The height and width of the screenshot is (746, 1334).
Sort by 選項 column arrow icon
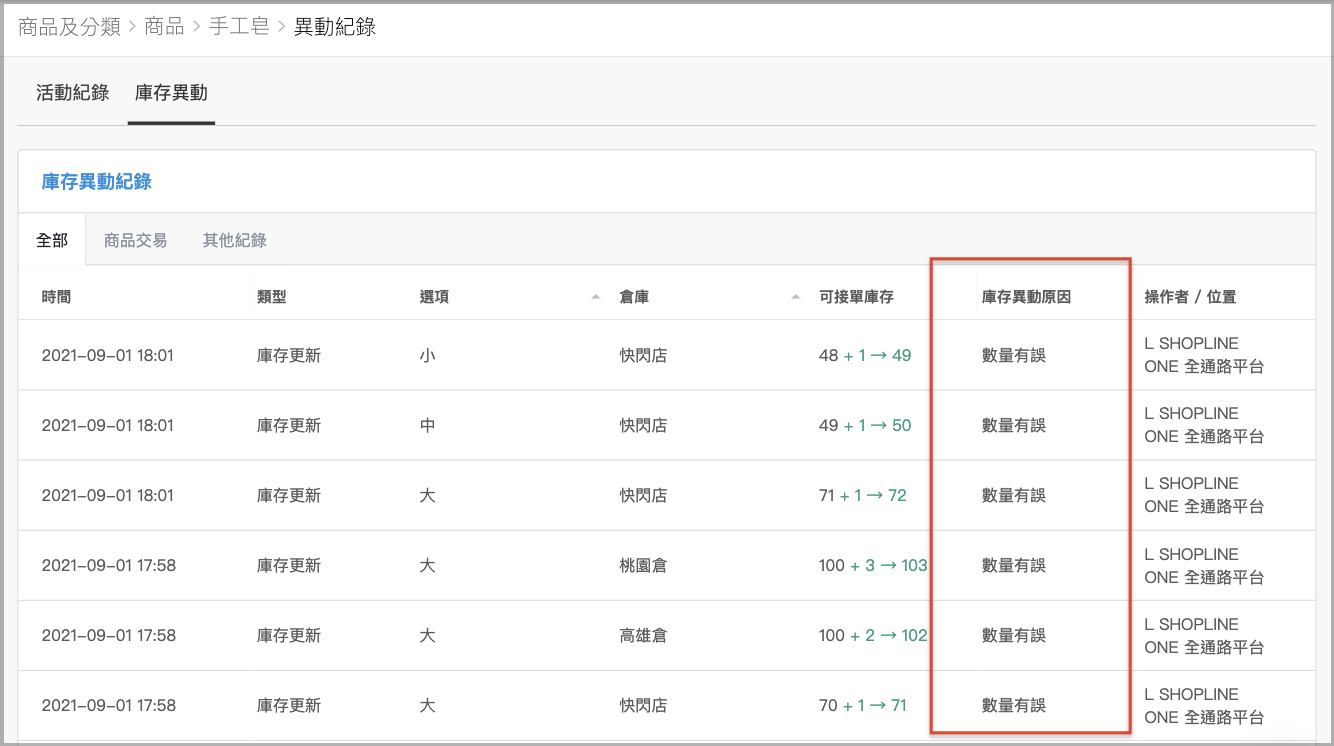coord(595,297)
